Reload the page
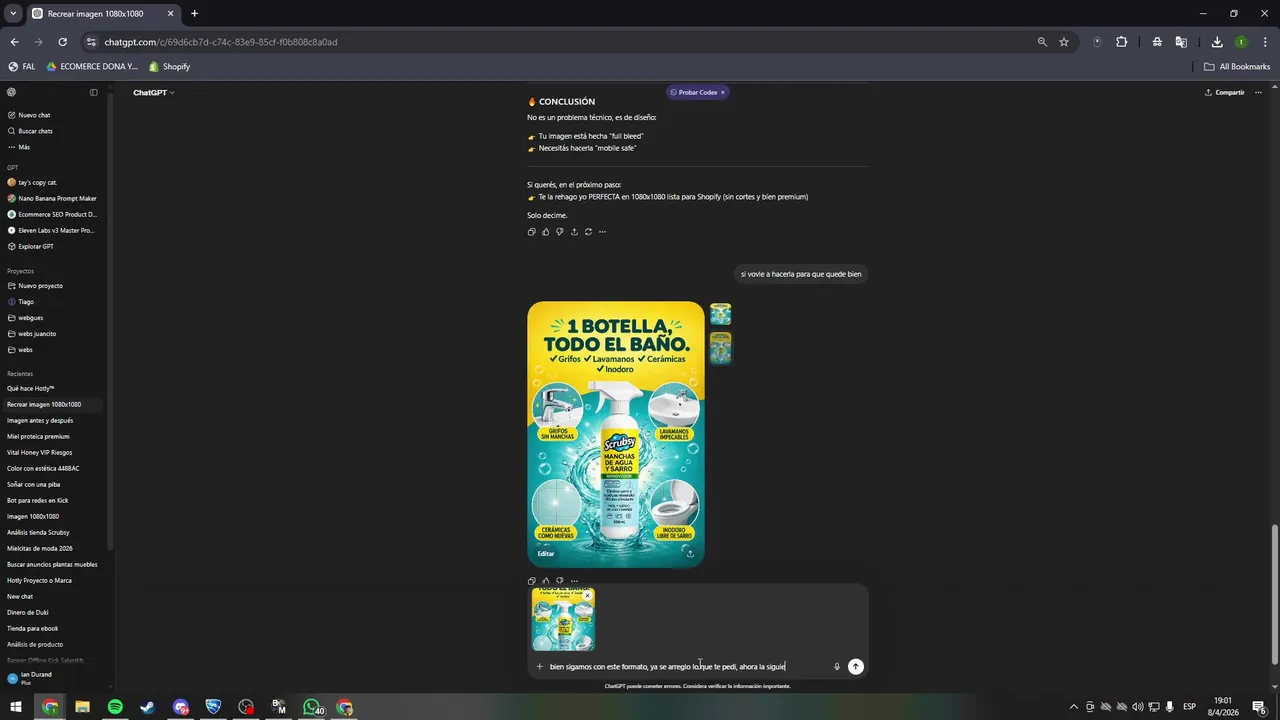 [62, 42]
